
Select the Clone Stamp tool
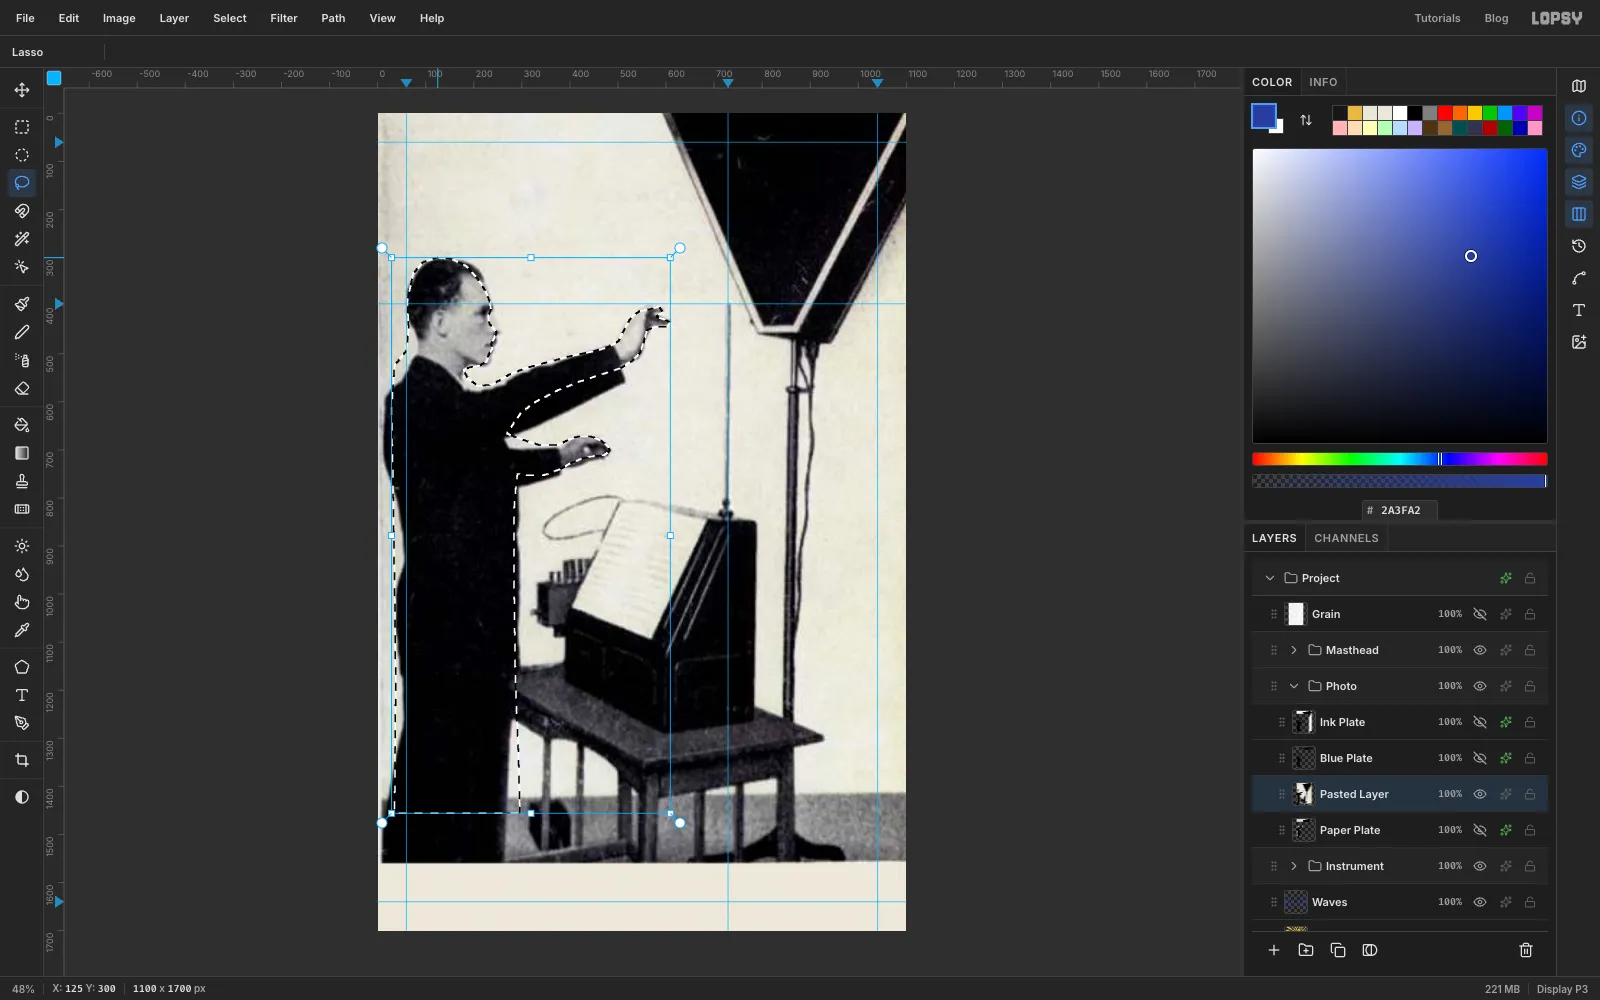pos(22,481)
